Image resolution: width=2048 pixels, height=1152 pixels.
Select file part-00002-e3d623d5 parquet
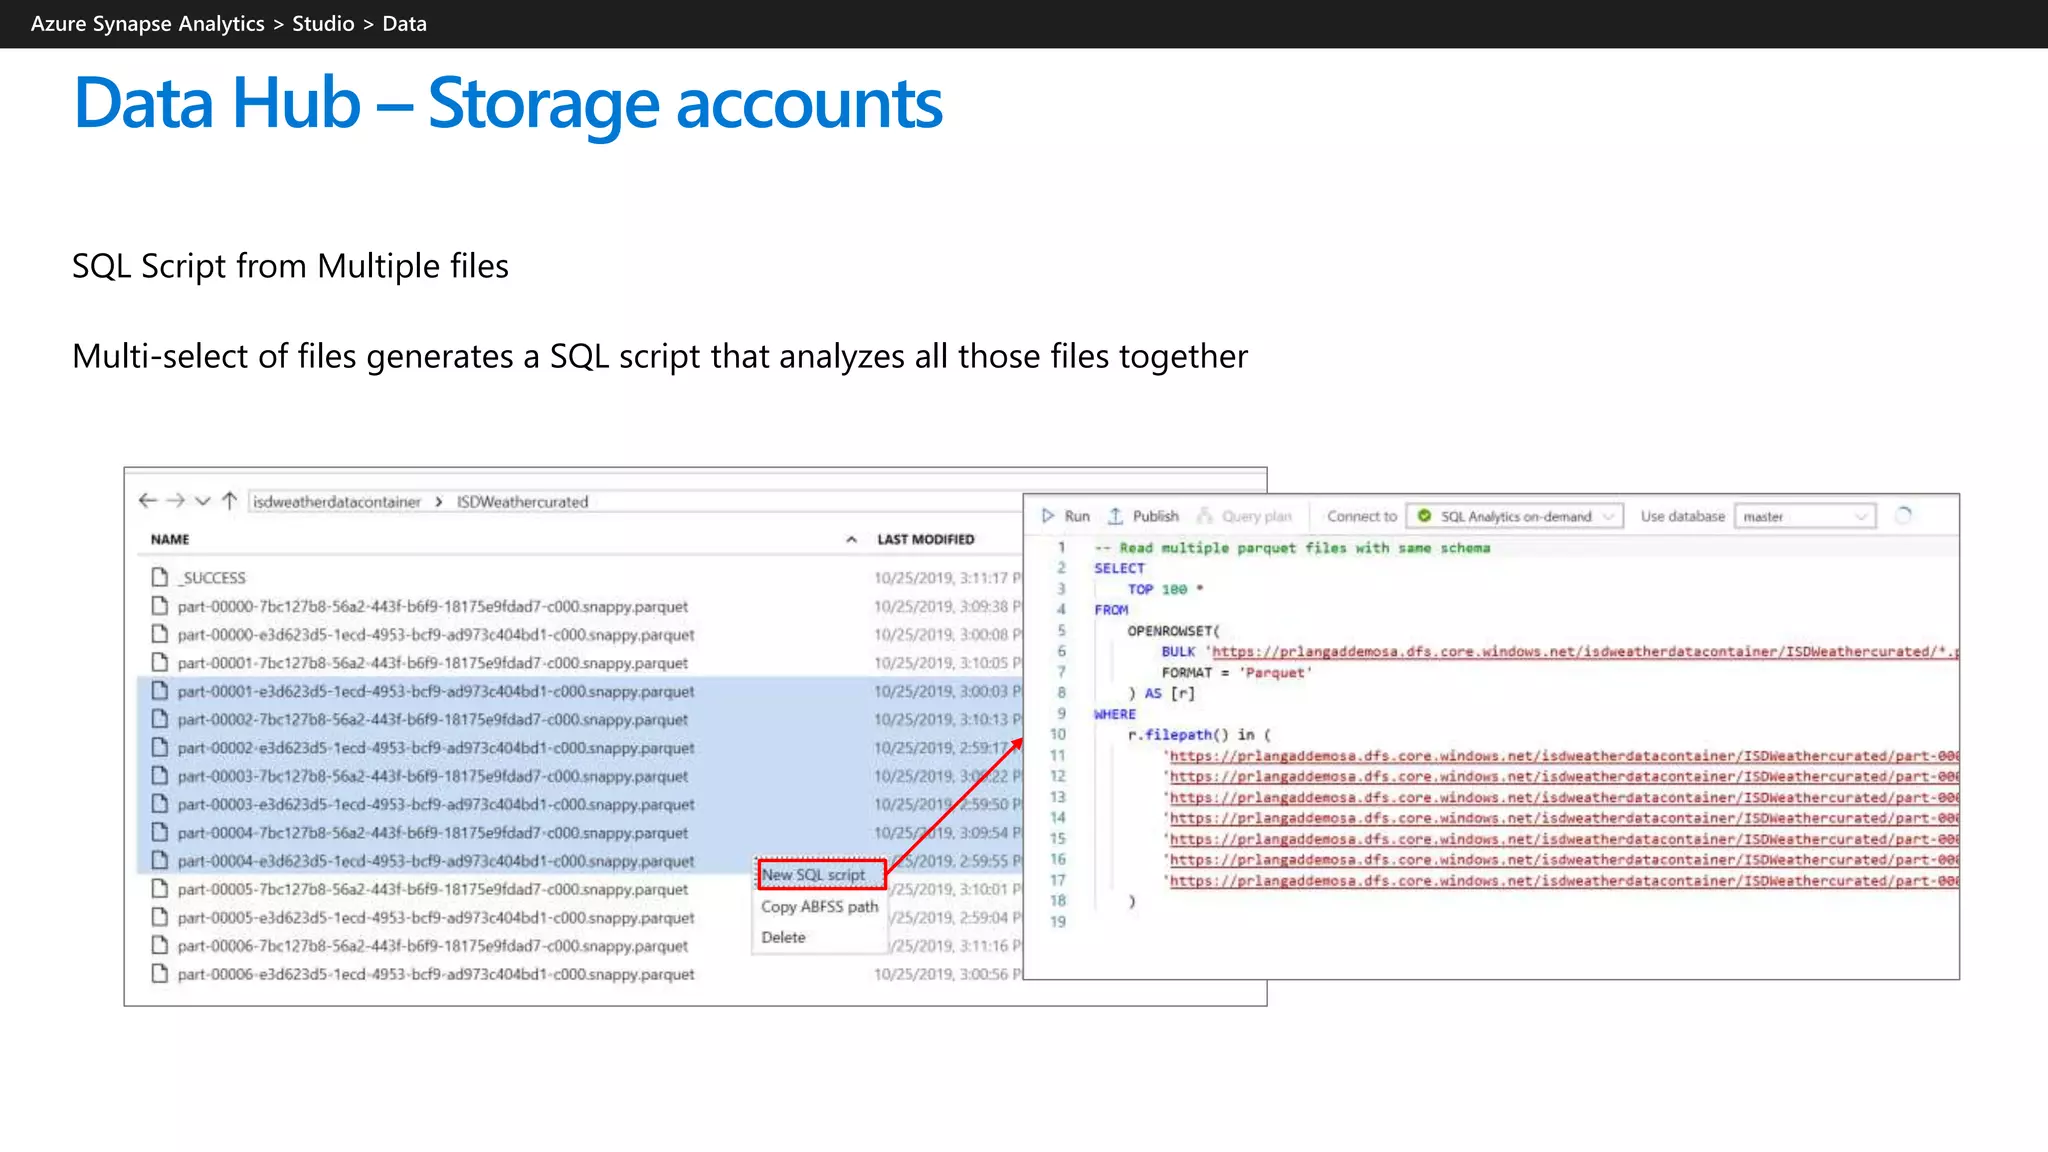tap(436, 748)
